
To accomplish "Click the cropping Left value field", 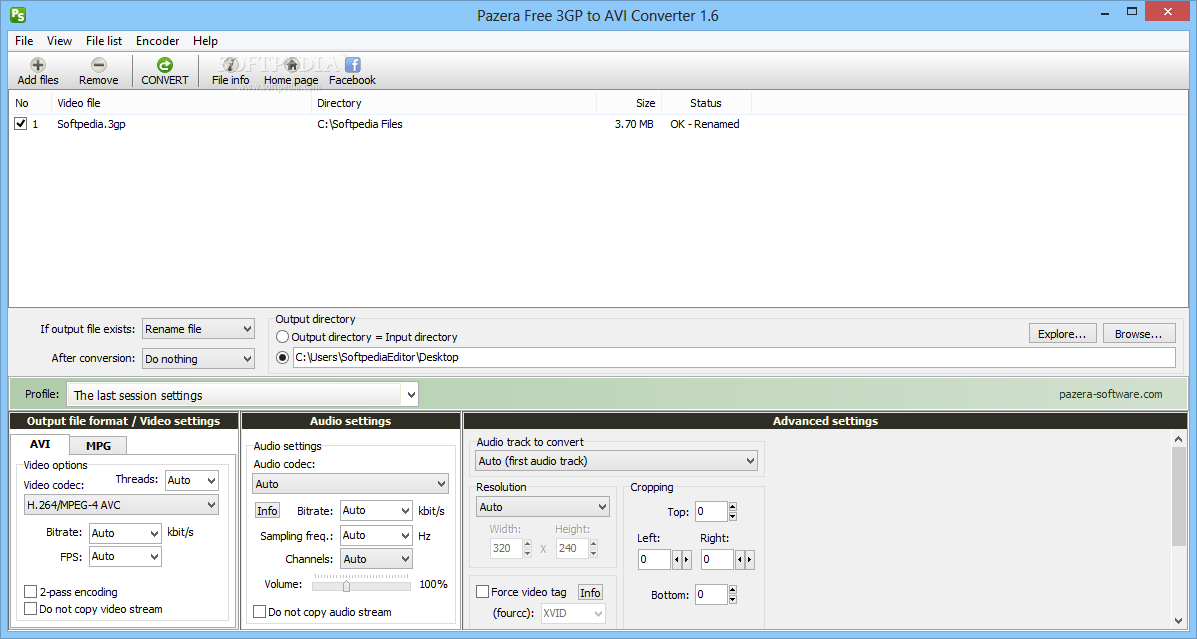I will [654, 560].
